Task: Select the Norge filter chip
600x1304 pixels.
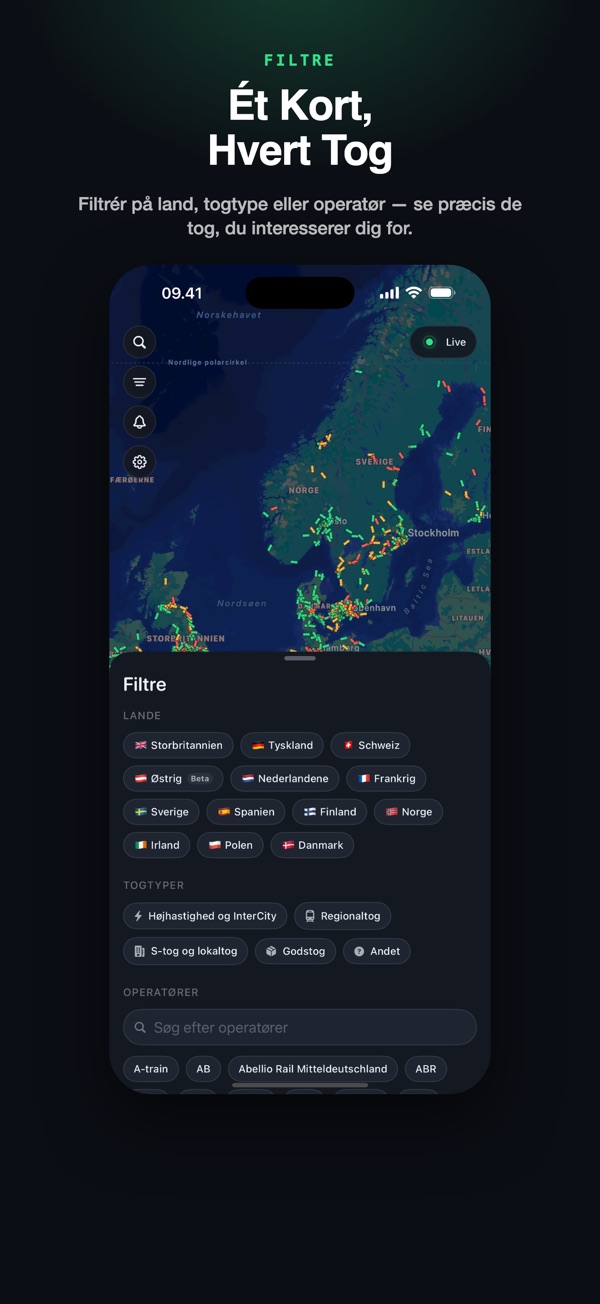Action: point(408,812)
